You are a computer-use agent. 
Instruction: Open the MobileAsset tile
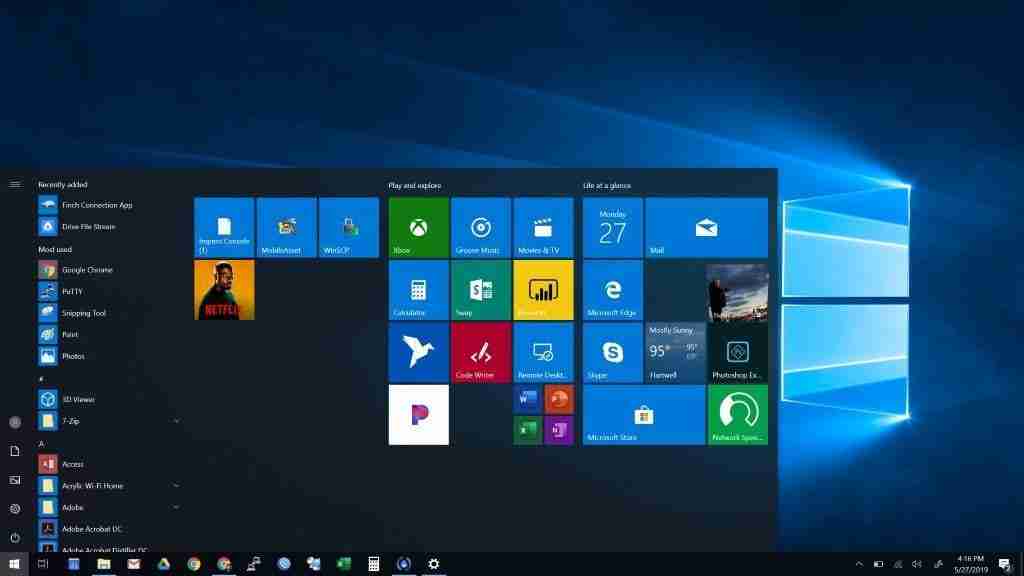[287, 227]
